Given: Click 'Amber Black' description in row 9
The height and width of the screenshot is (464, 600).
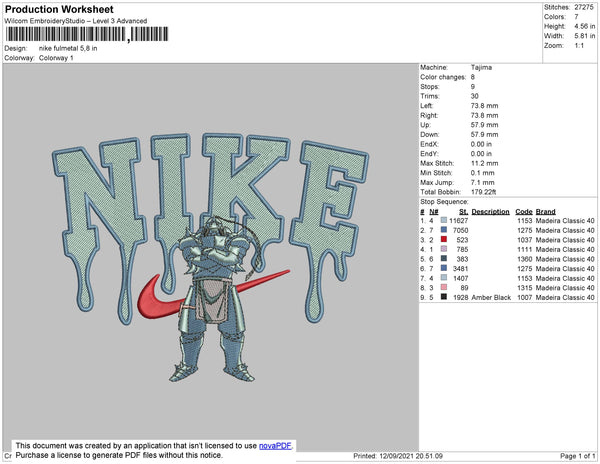Looking at the screenshot, I should [491, 297].
